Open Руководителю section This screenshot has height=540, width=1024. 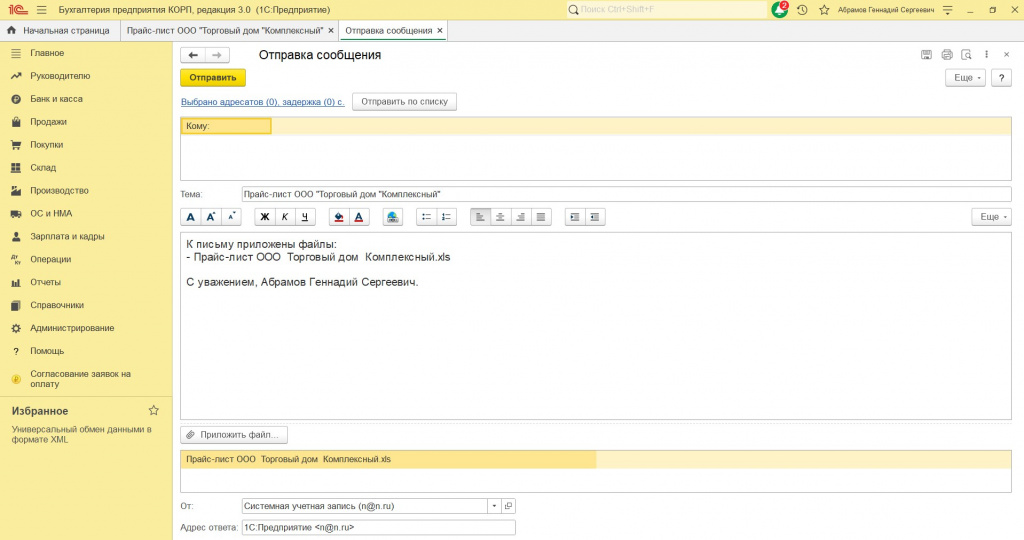tap(60, 76)
